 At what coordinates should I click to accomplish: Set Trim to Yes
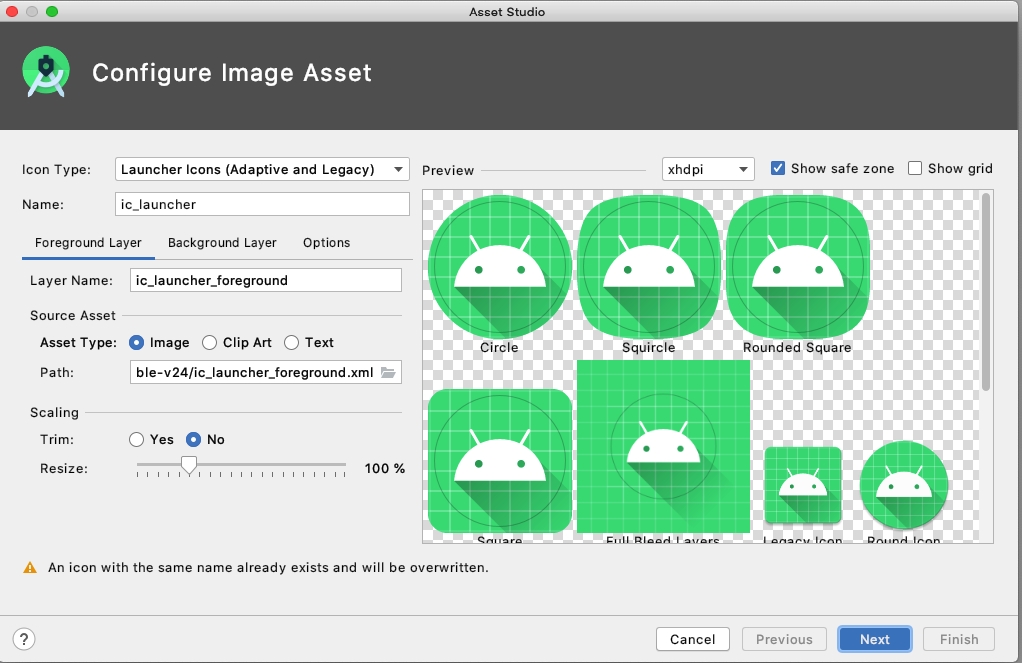pos(137,440)
